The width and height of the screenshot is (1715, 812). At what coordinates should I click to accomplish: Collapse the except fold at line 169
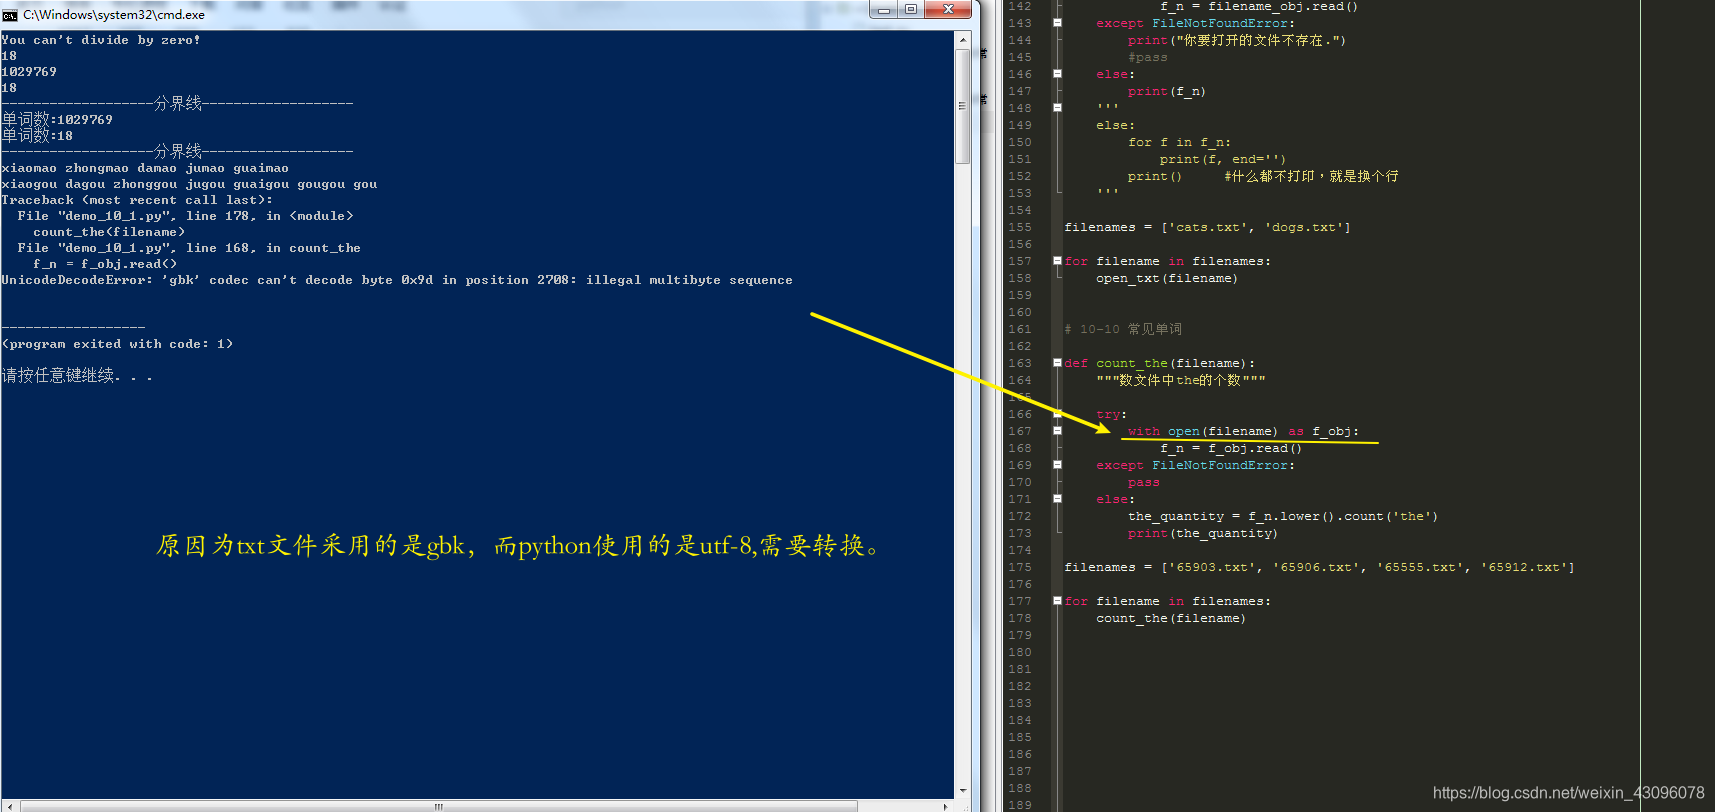coord(1057,465)
